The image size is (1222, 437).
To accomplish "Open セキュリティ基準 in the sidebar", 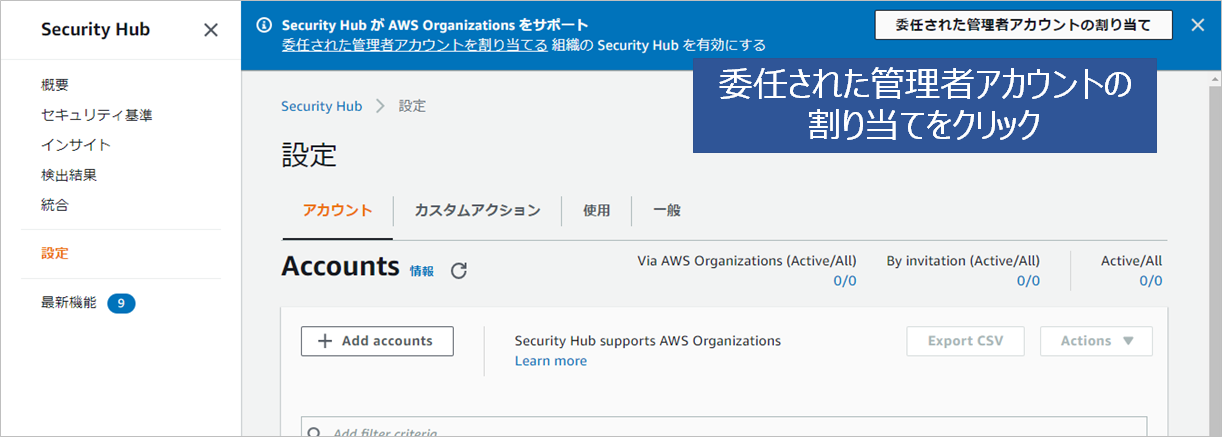I will click(x=97, y=115).
